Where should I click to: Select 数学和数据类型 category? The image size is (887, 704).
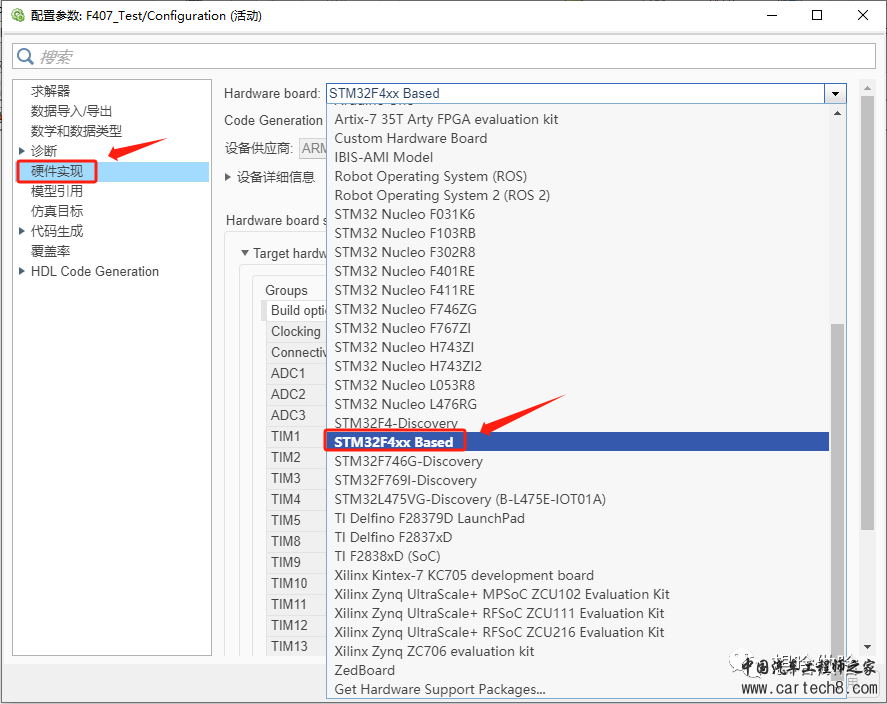pos(76,131)
